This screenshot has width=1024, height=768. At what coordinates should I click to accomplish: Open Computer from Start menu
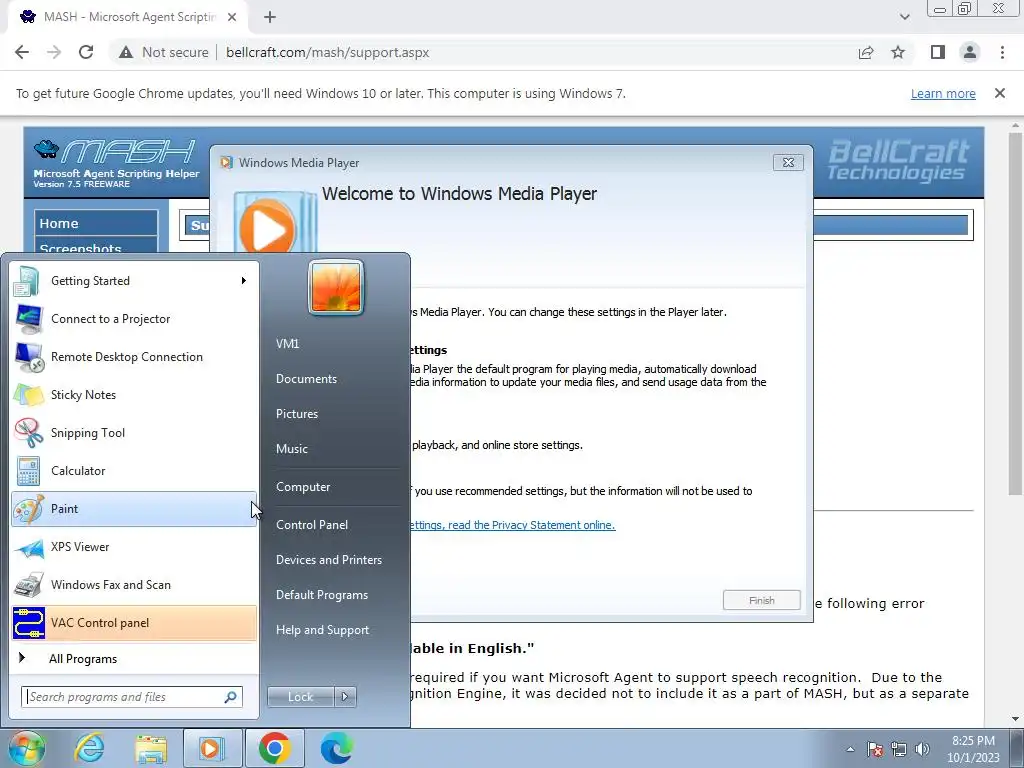pyautogui.click(x=303, y=487)
